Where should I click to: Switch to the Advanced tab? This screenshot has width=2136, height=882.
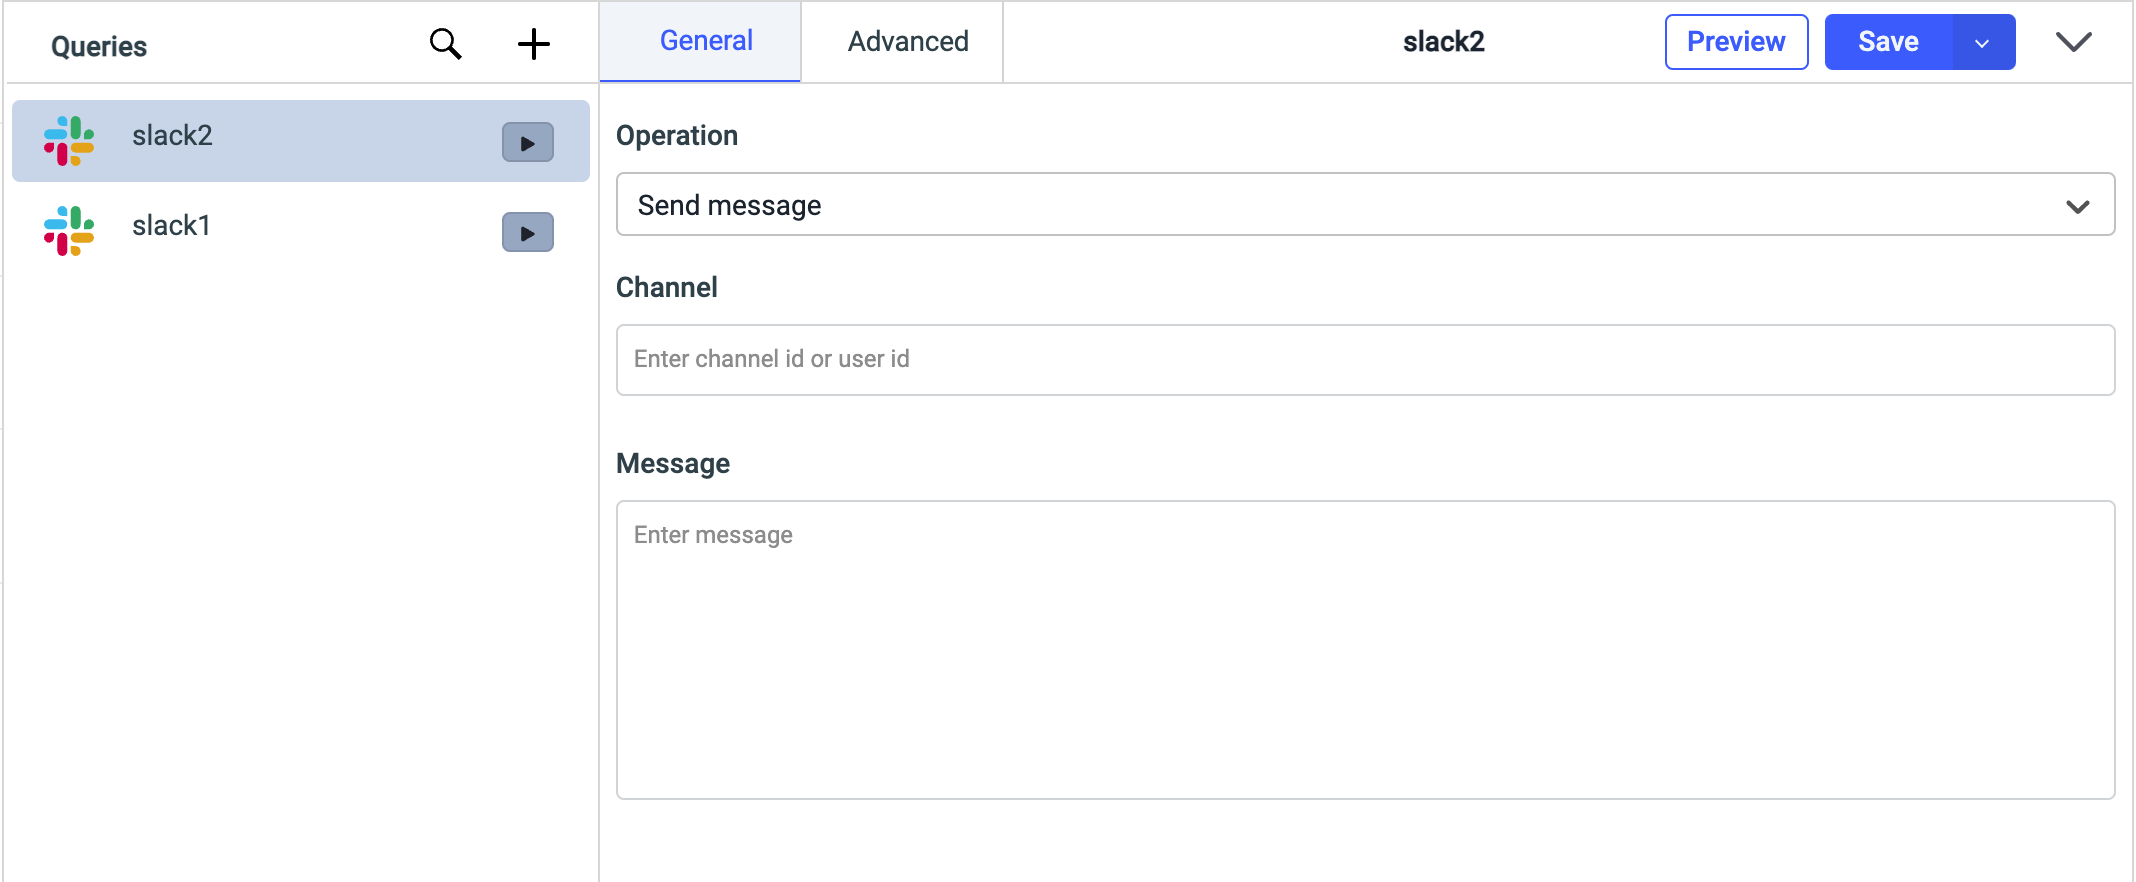point(907,41)
